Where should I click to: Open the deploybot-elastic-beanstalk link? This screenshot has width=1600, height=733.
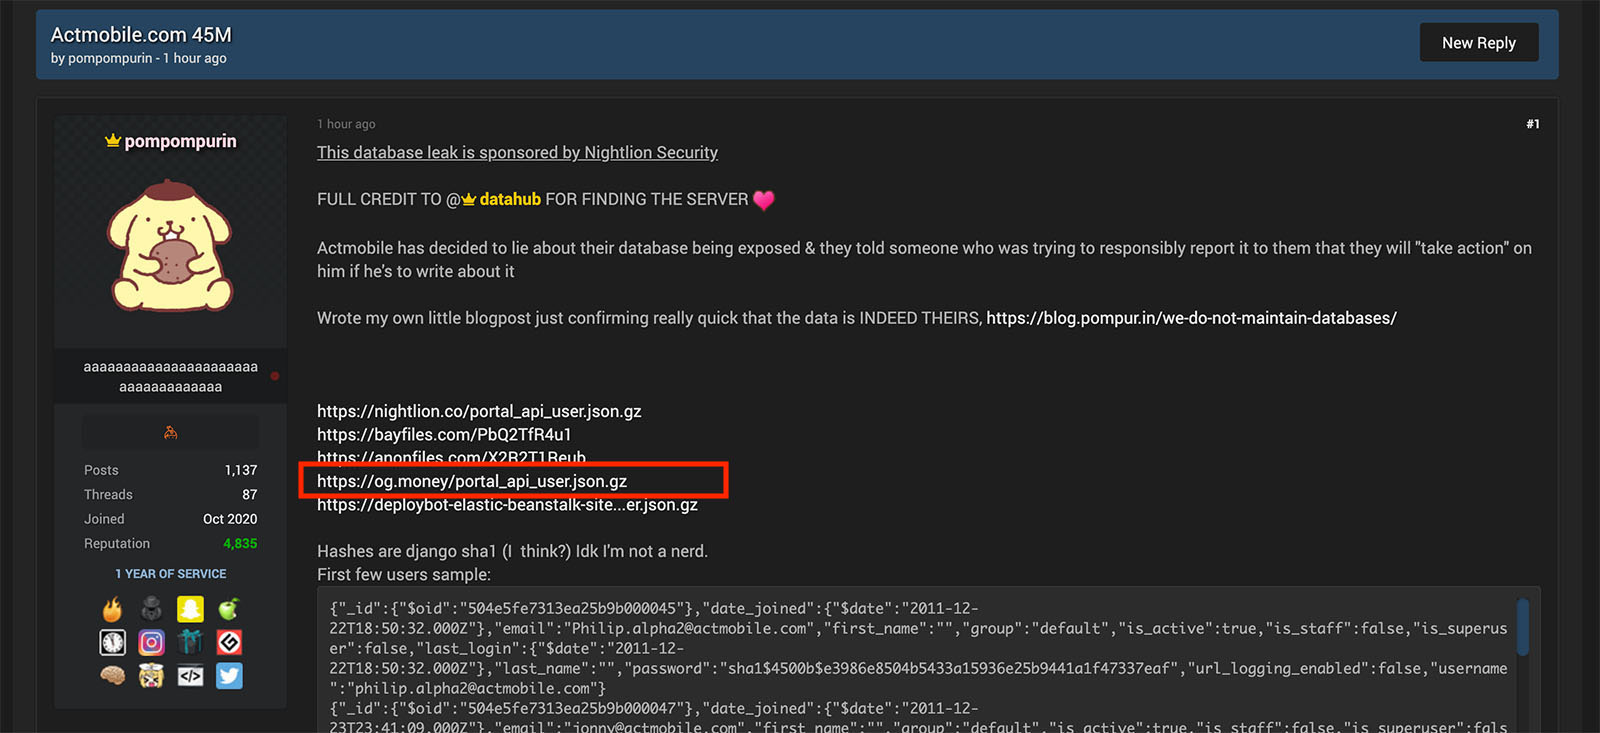tap(507, 505)
